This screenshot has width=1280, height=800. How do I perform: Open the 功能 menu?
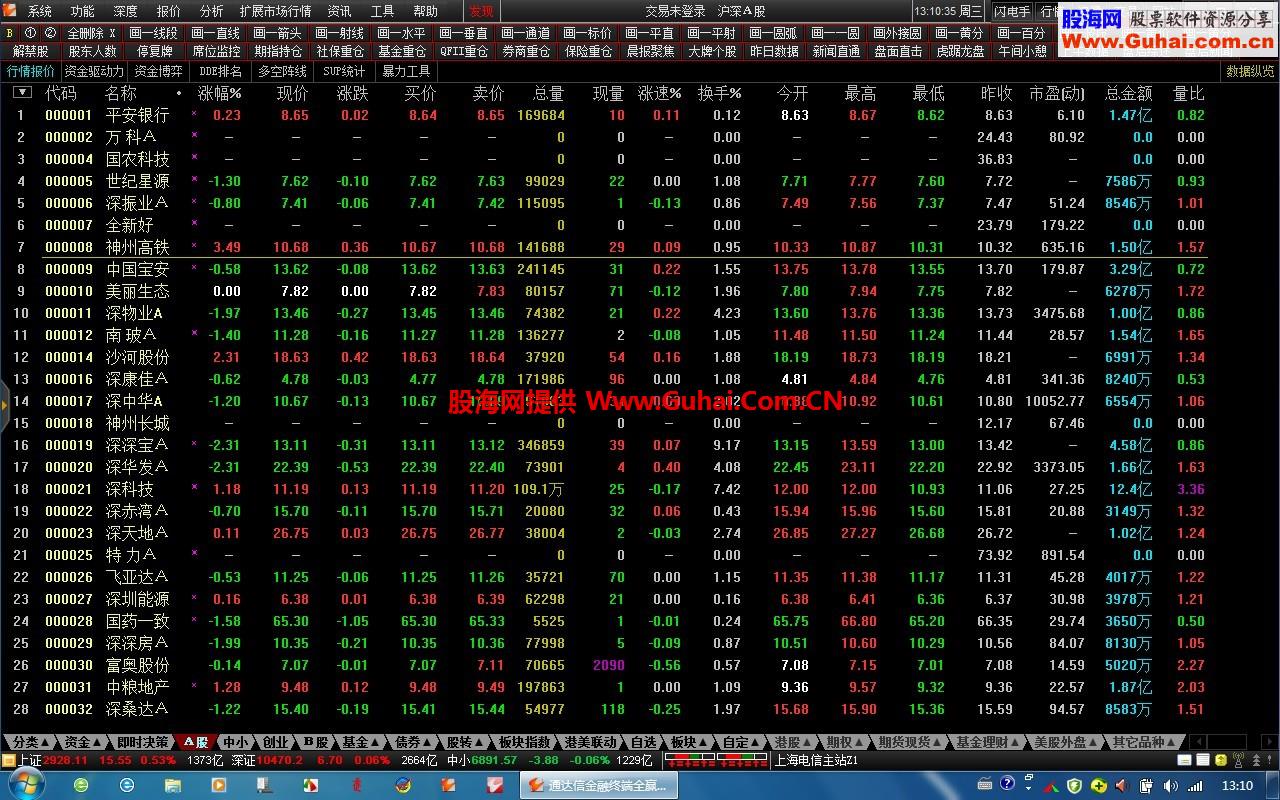pyautogui.click(x=83, y=11)
